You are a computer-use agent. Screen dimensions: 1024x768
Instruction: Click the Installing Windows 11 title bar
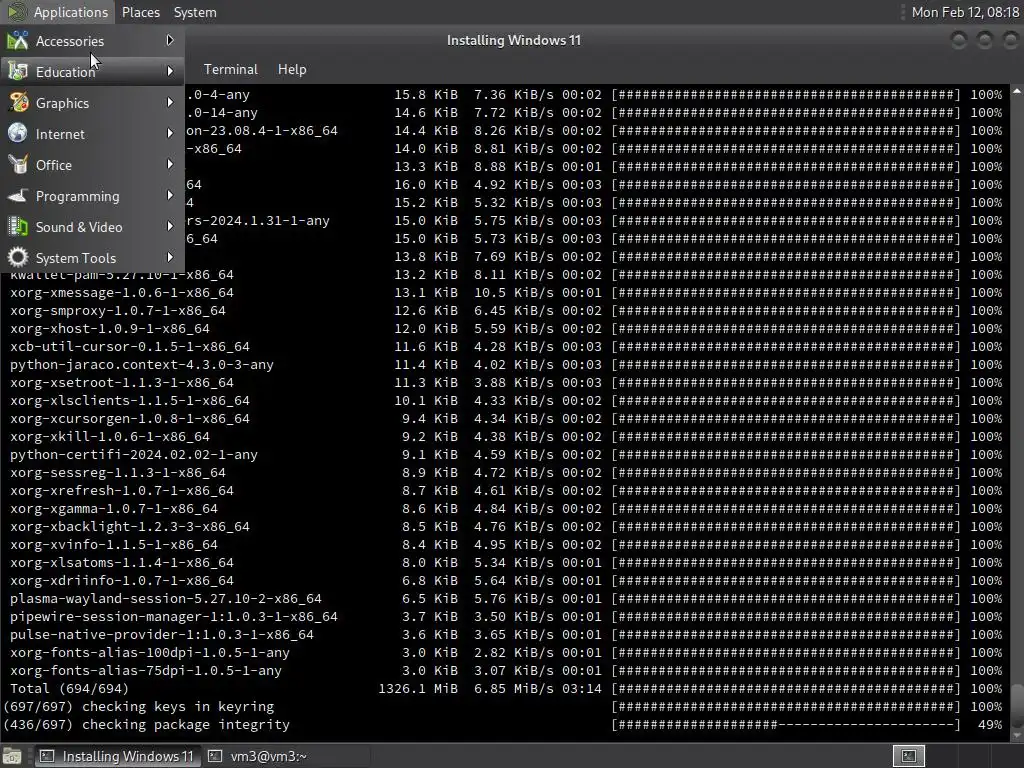pos(513,40)
